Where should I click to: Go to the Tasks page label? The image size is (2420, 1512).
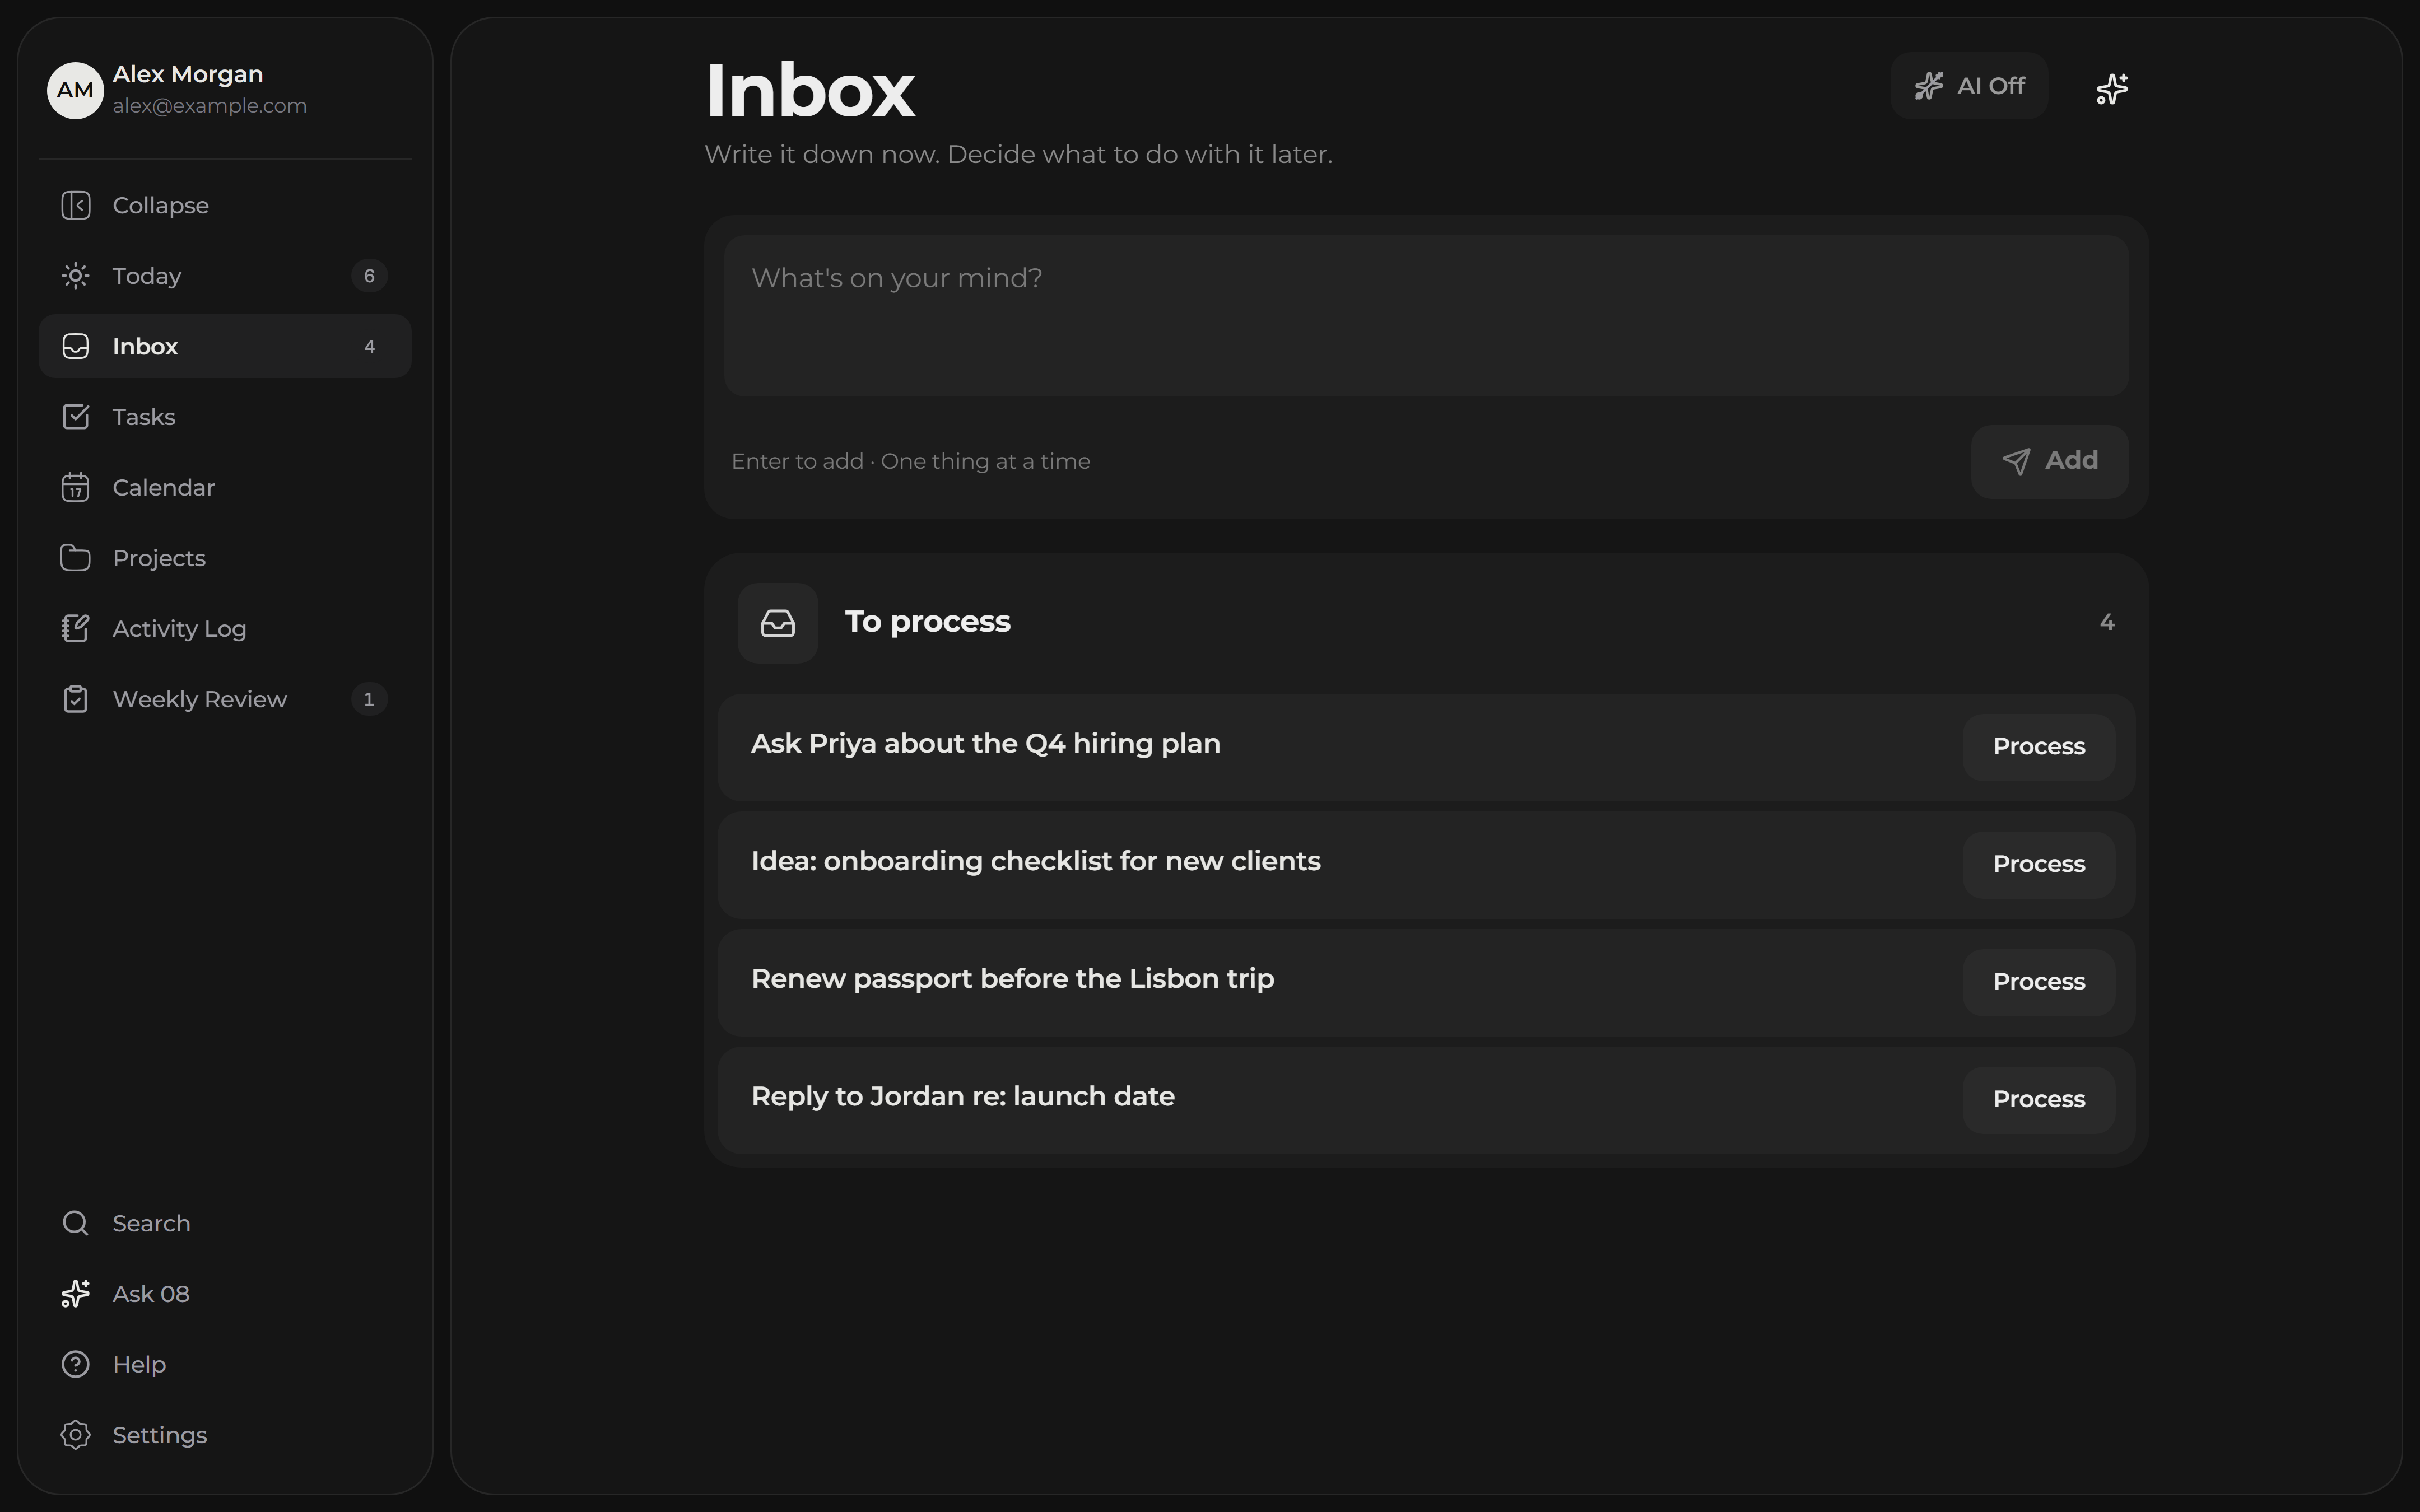click(x=144, y=417)
